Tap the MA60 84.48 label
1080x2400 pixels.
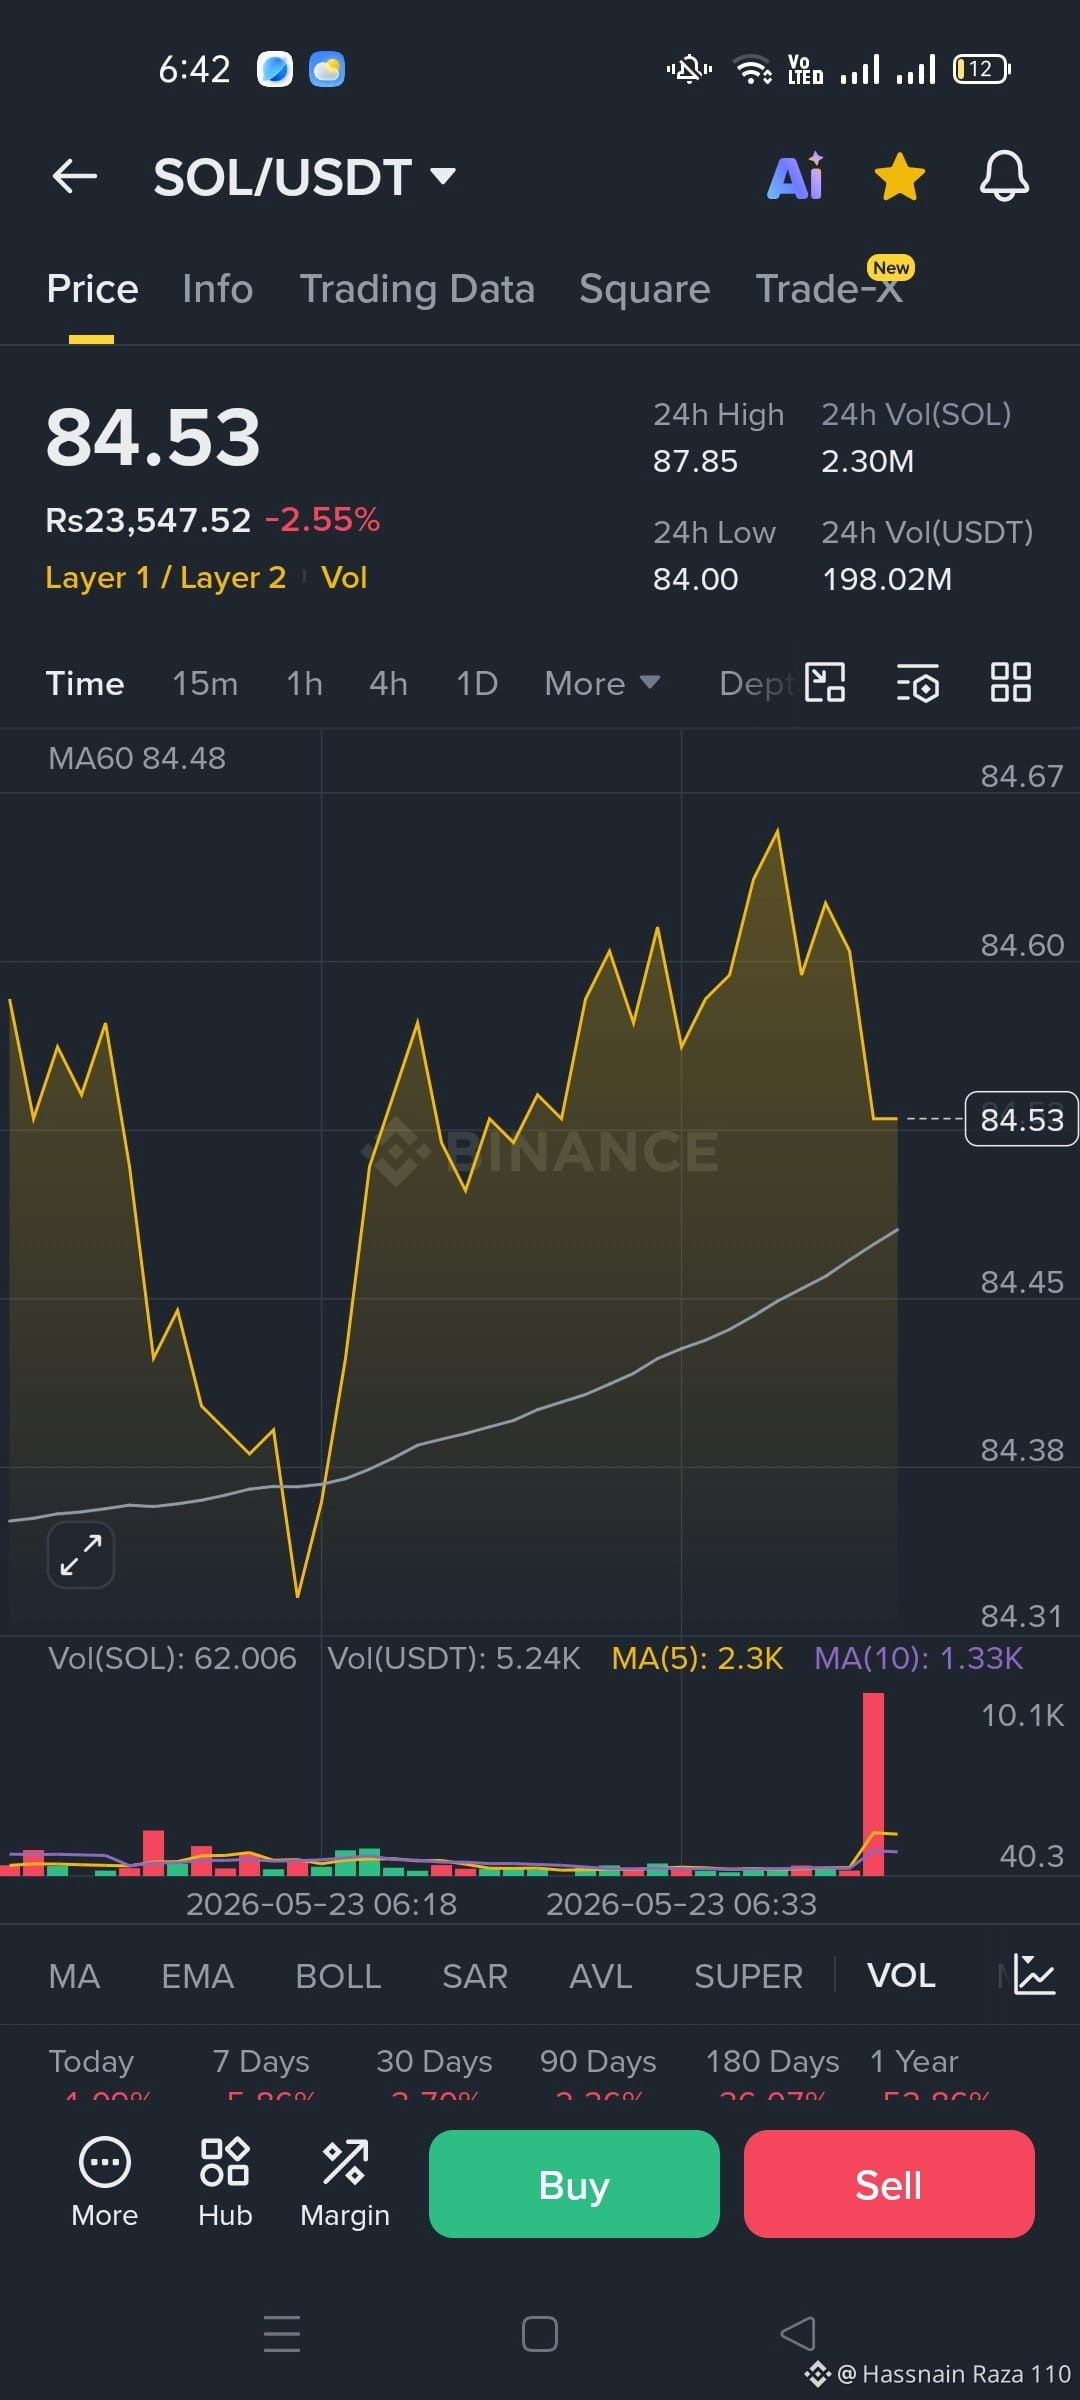[137, 758]
